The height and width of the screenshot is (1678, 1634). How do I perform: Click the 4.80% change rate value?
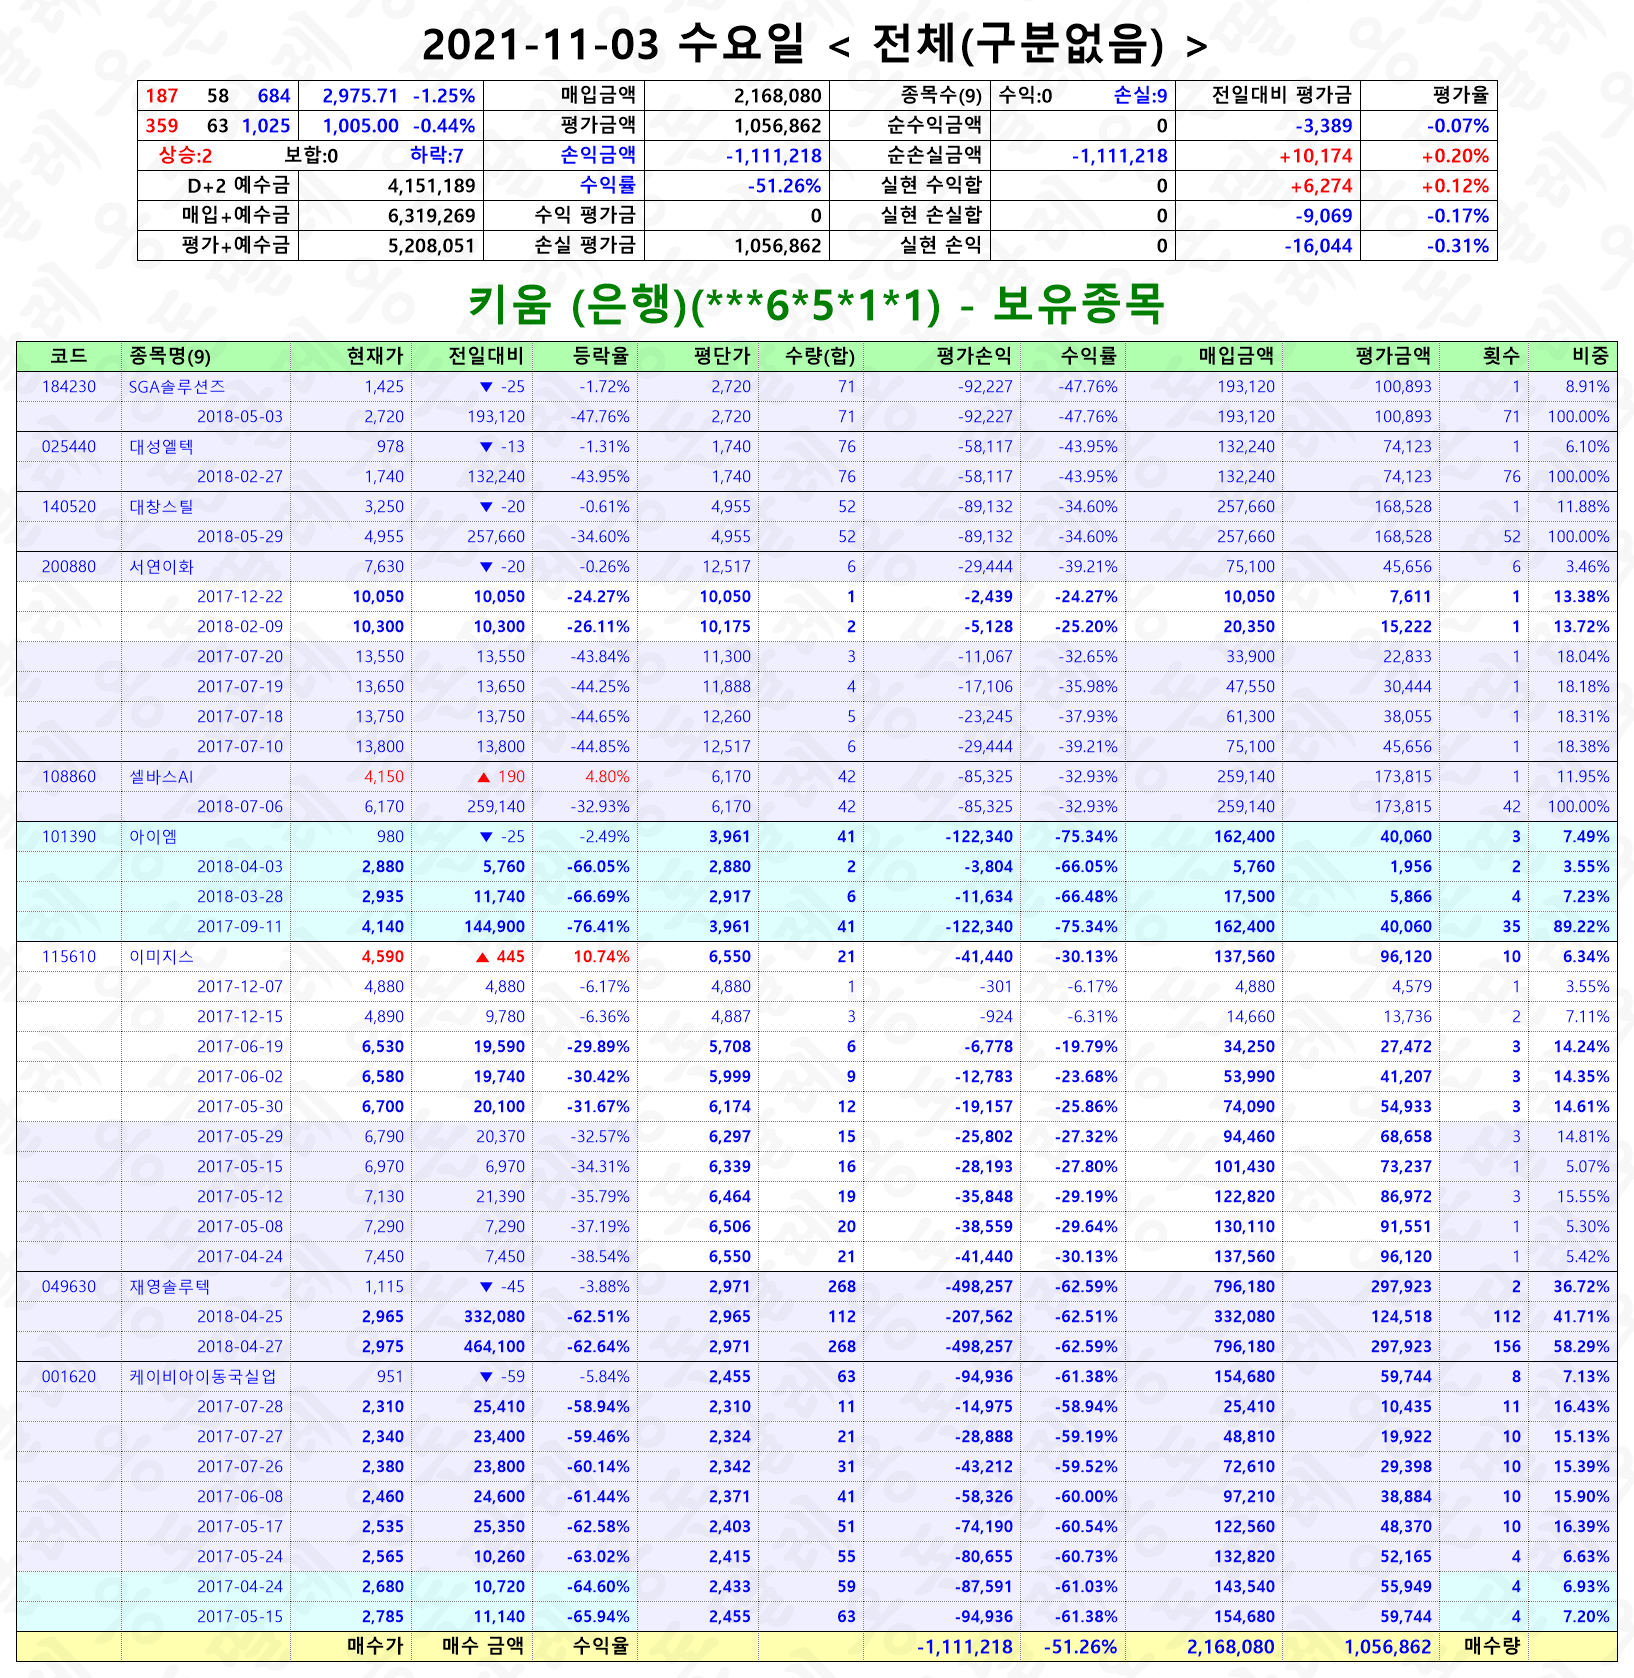click(x=607, y=777)
